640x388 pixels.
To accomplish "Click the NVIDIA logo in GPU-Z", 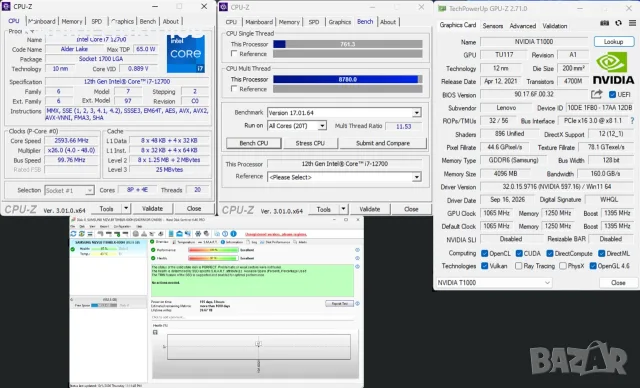I will 613,68.
